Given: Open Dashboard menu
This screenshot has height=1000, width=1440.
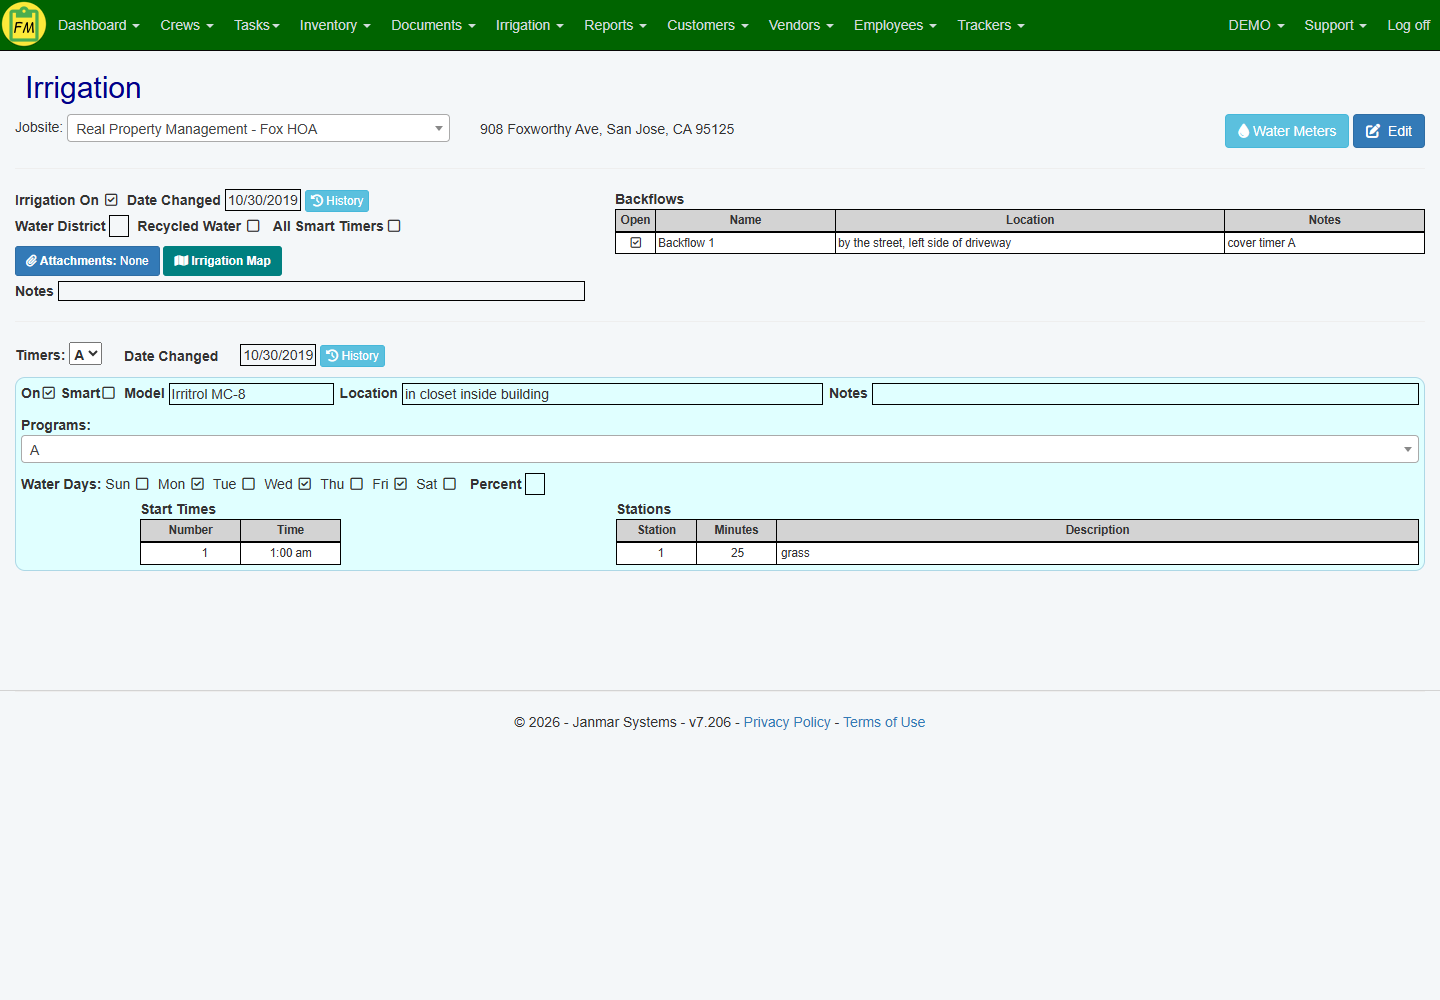Looking at the screenshot, I should 98,25.
